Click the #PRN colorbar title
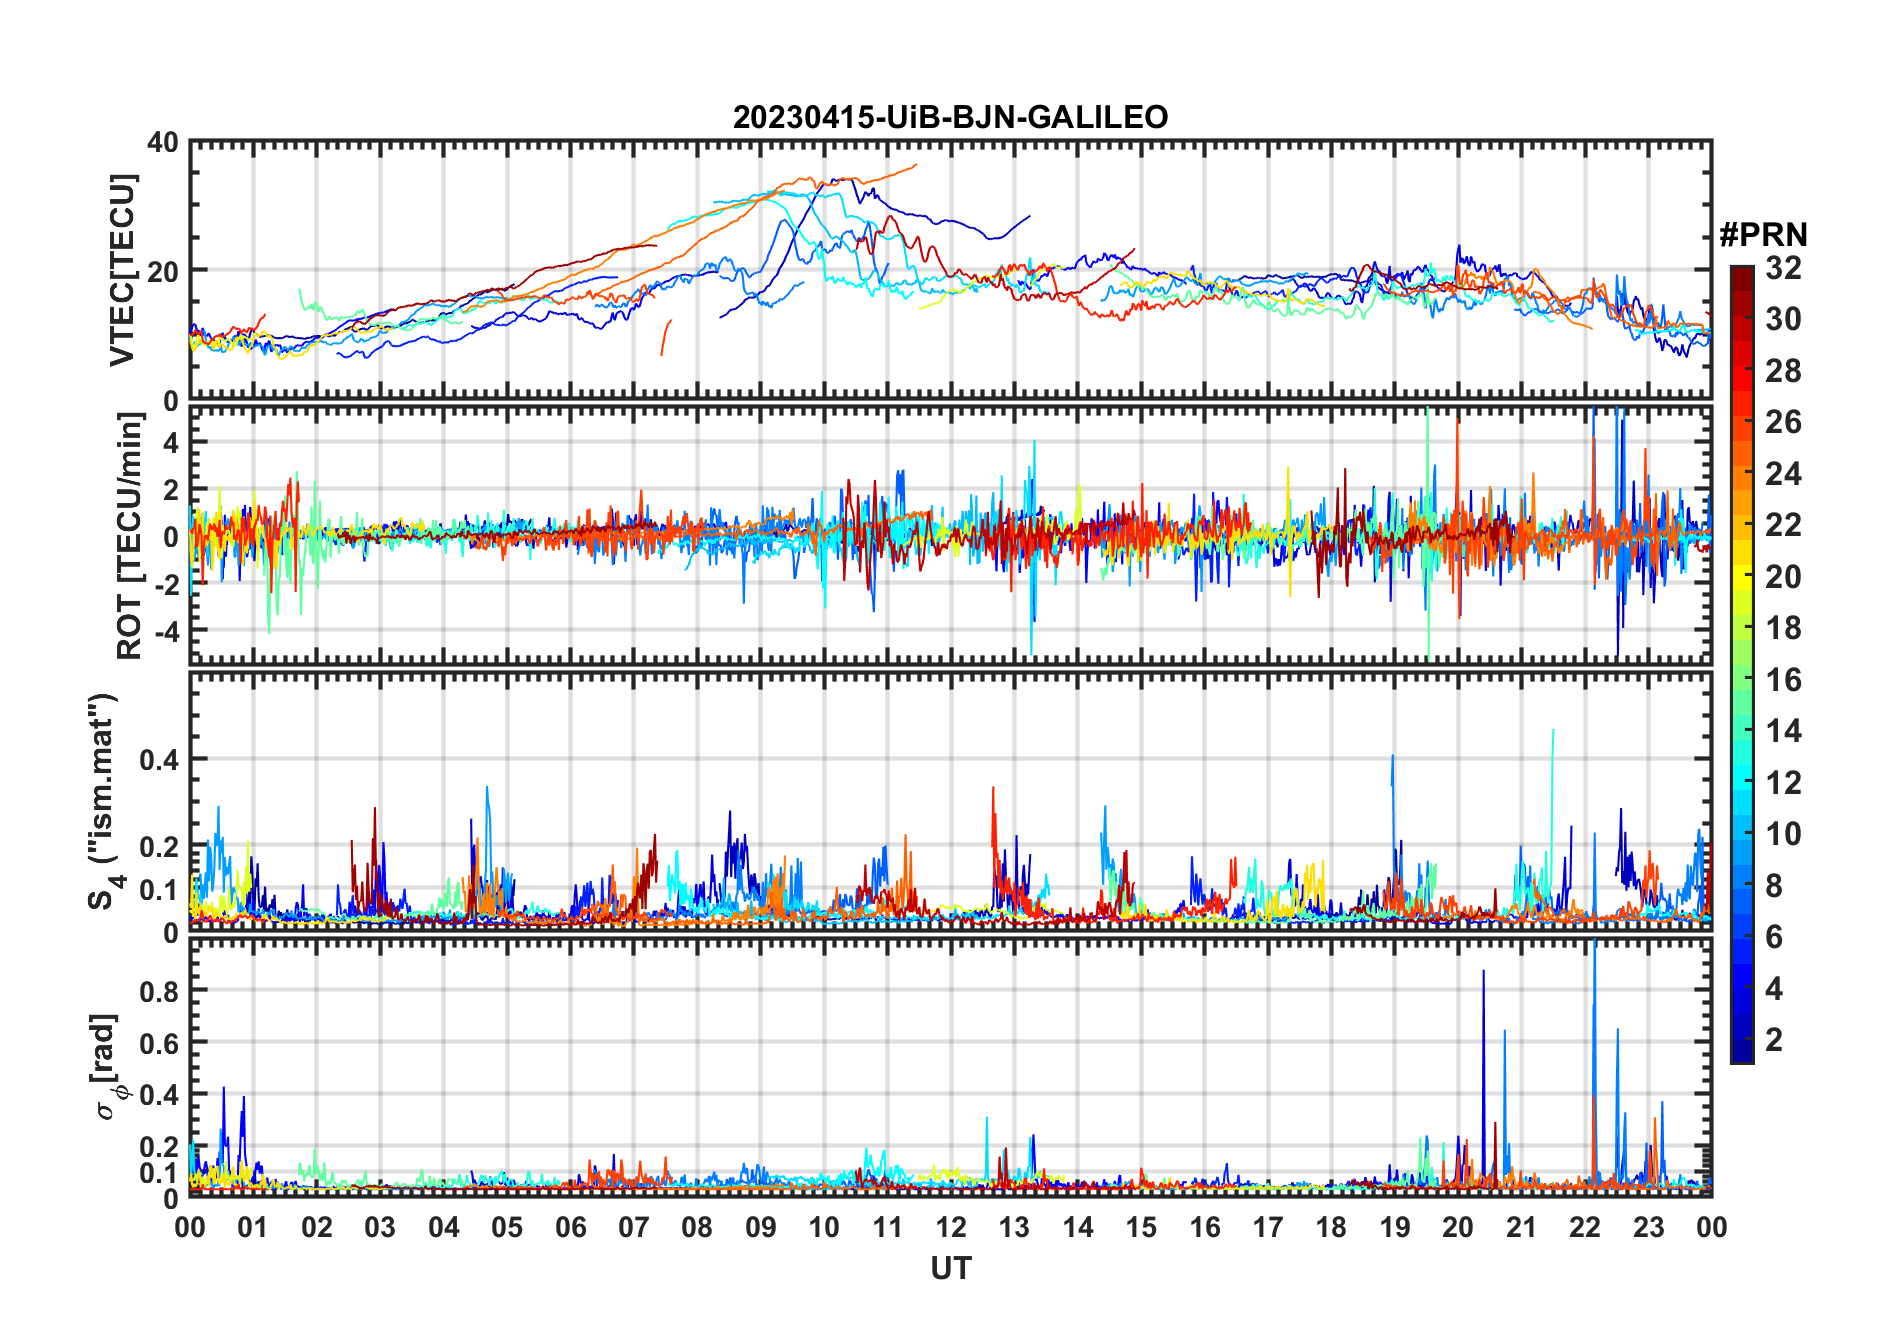 click(x=1763, y=235)
